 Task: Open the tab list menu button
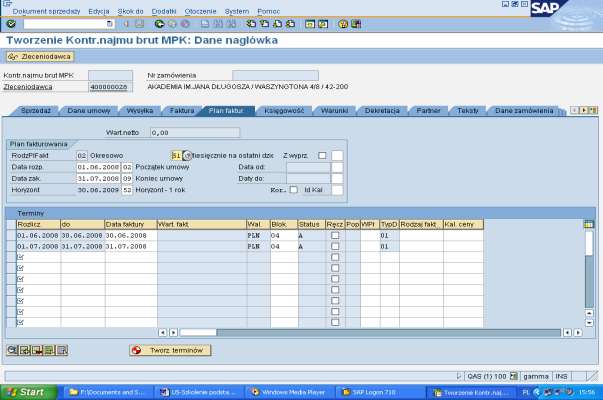tap(593, 110)
